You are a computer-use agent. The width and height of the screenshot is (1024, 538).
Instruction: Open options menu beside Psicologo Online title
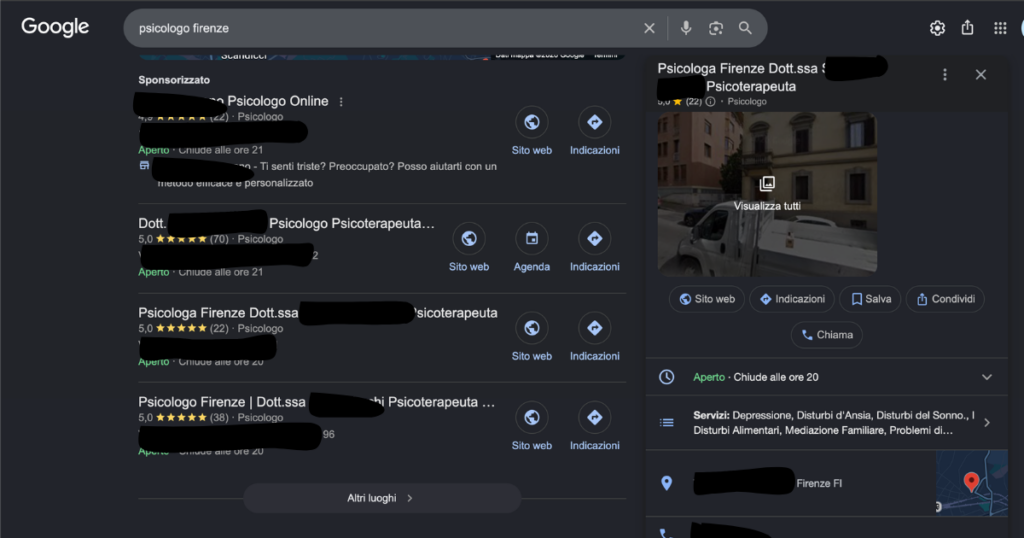tap(341, 102)
